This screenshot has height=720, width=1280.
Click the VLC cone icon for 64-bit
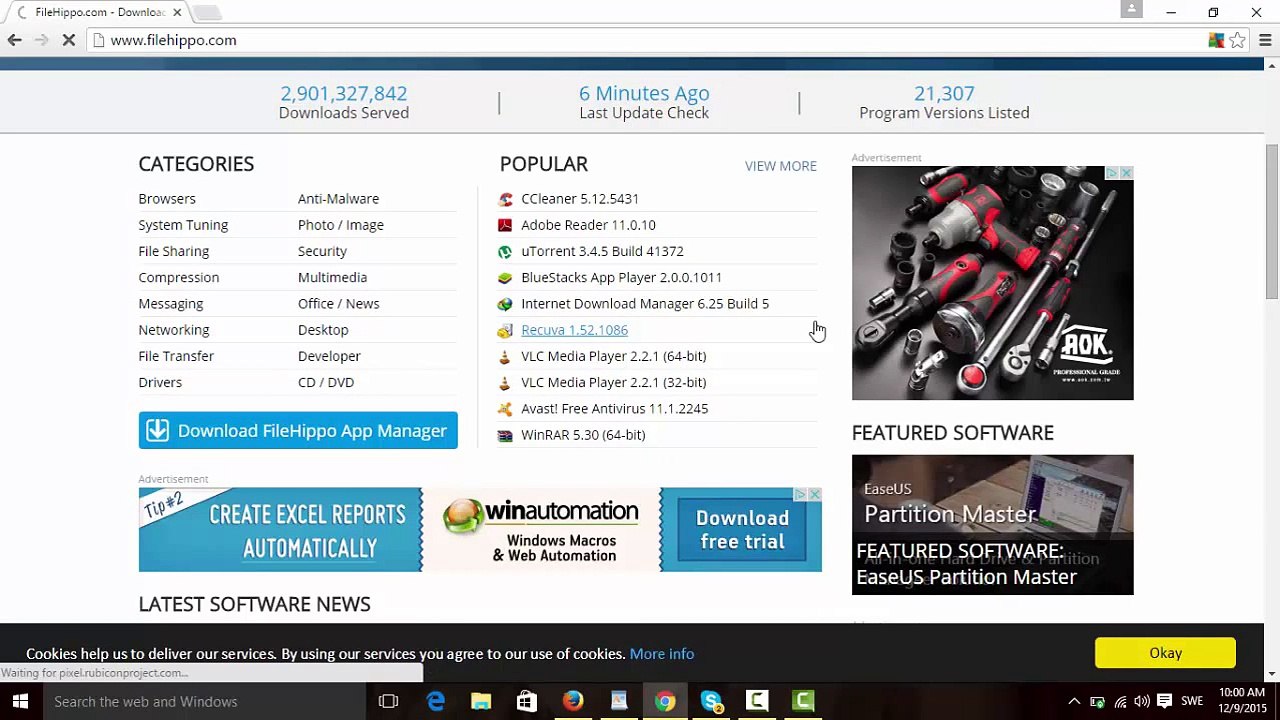(505, 356)
